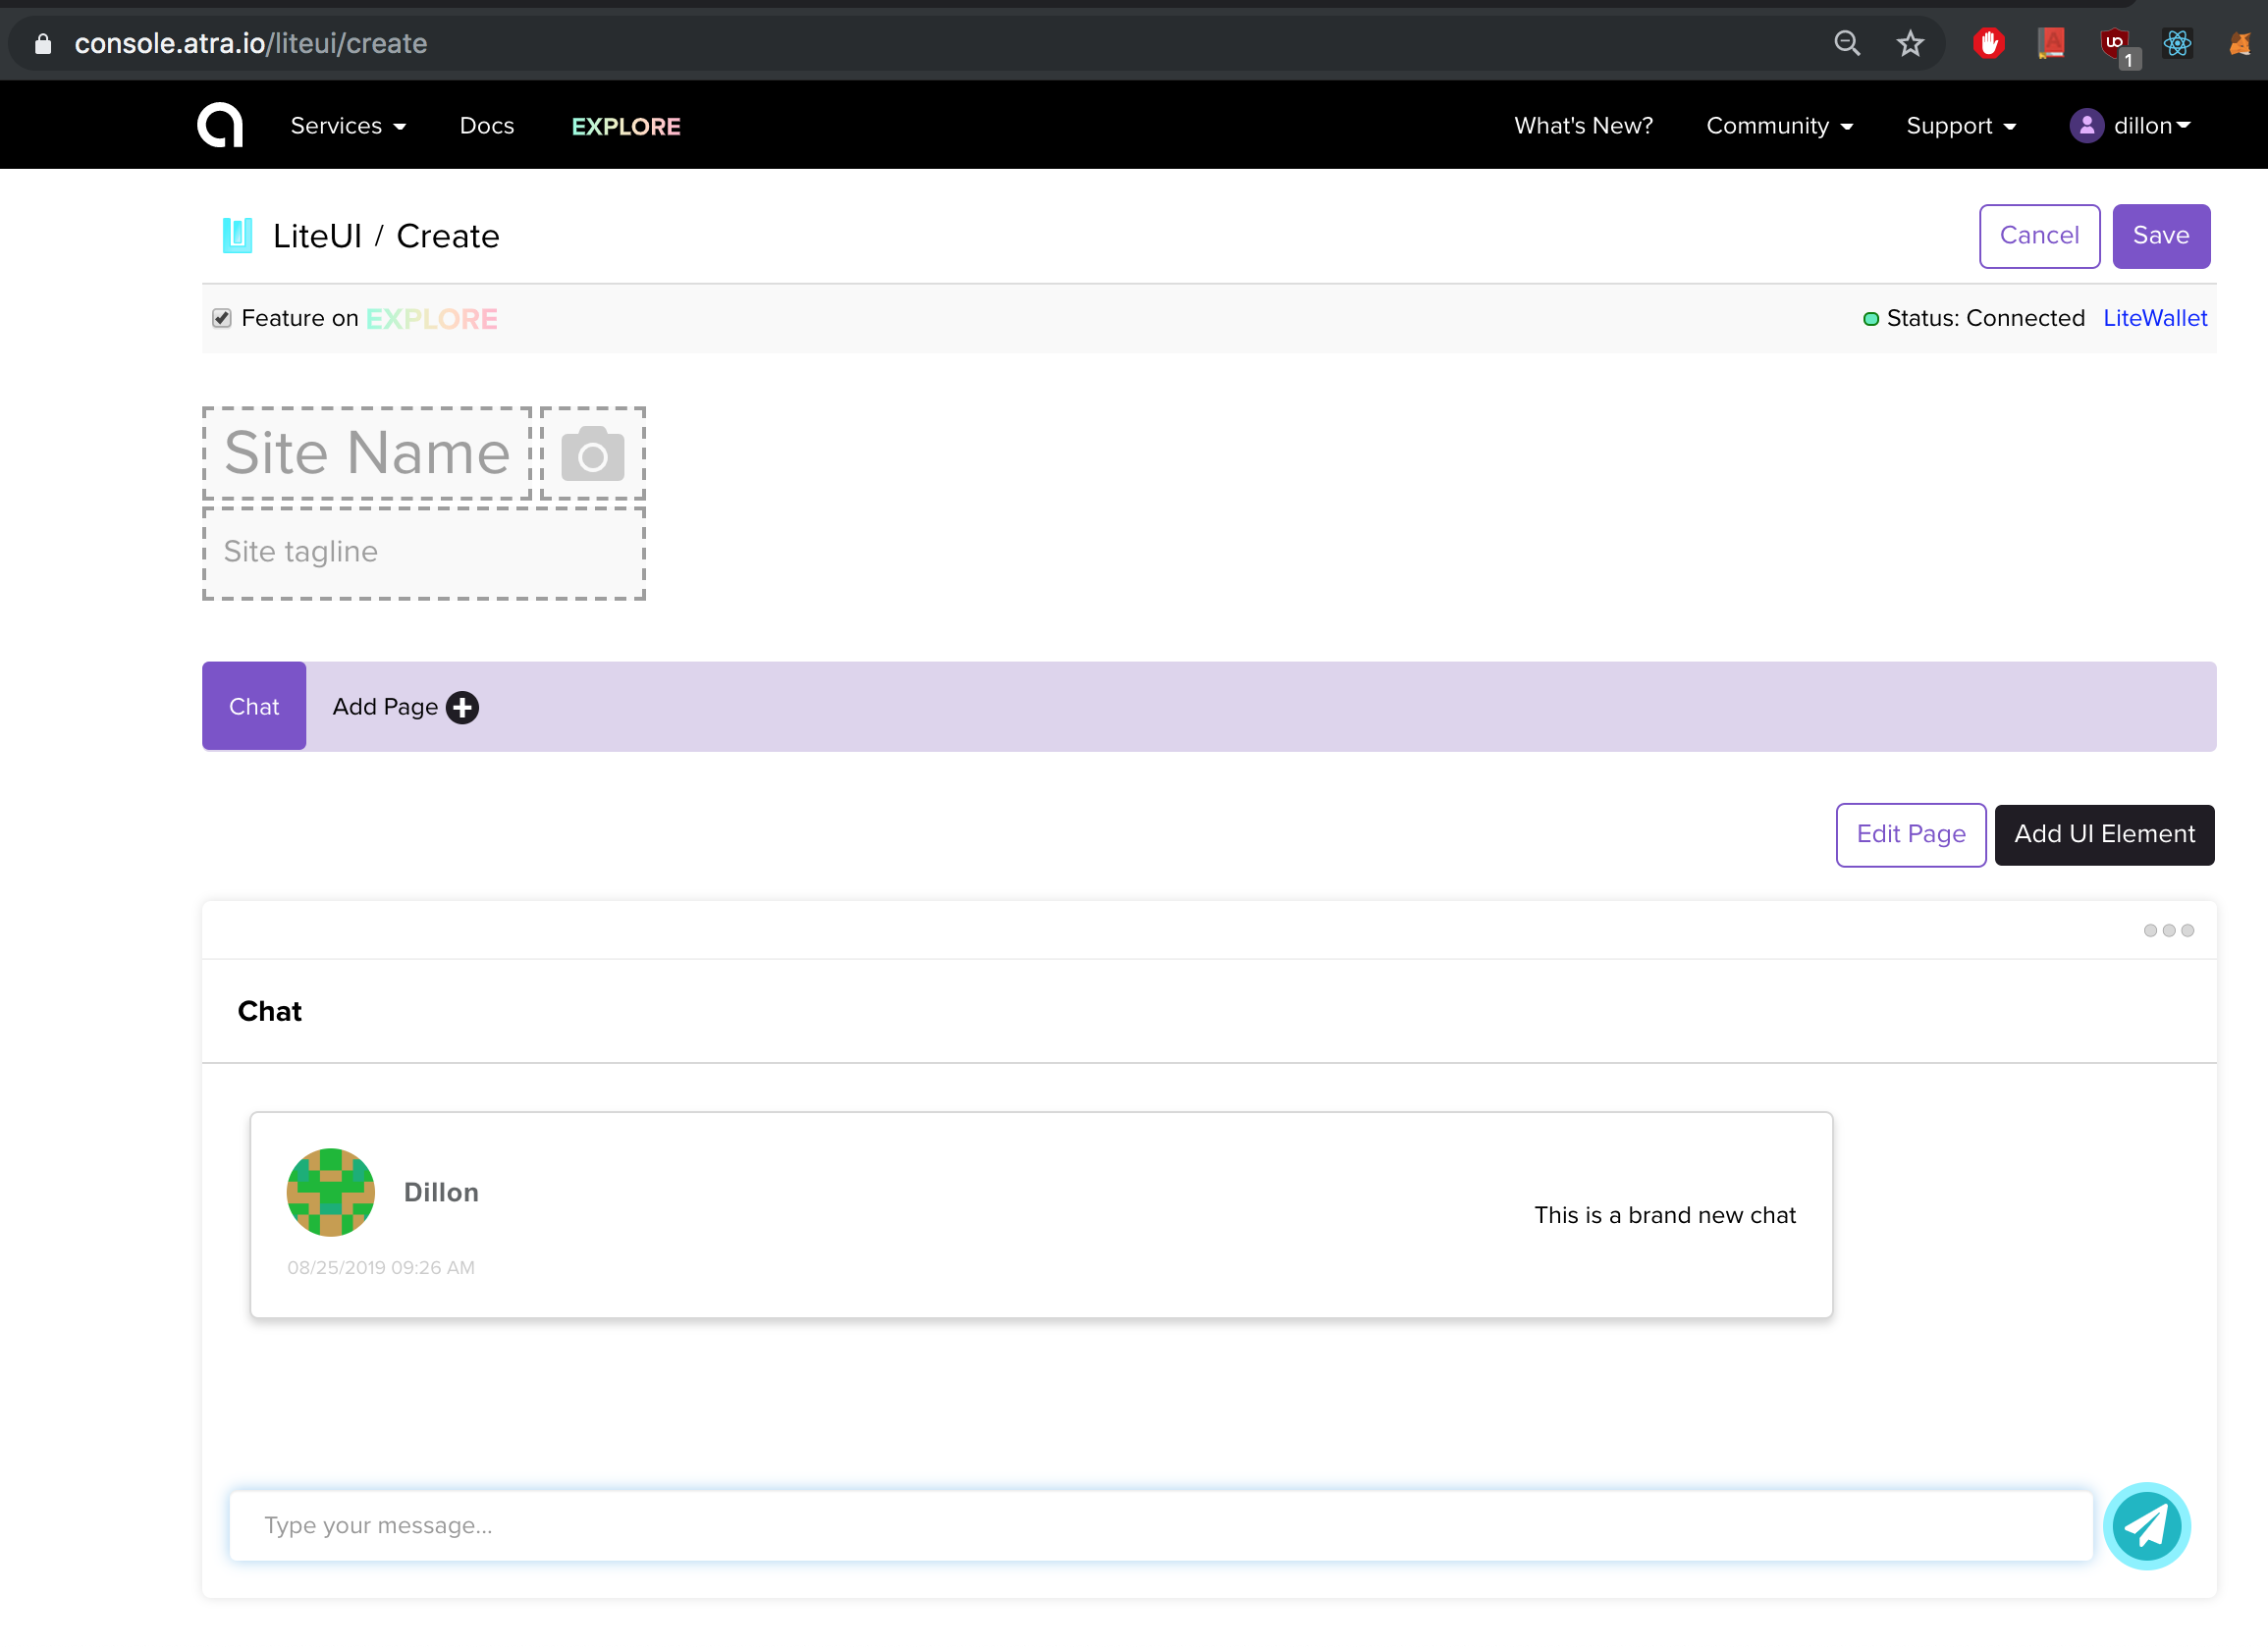Click the plus icon beside Add Page
This screenshot has width=2268, height=1647.
pyautogui.click(x=462, y=707)
